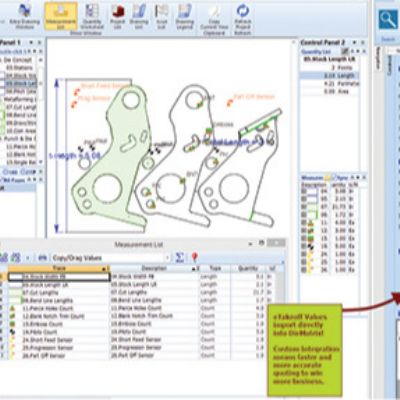Image resolution: width=400 pixels, height=400 pixels.
Task: Click the binoculars find icon in Measurement List toolbar
Action: (42, 258)
